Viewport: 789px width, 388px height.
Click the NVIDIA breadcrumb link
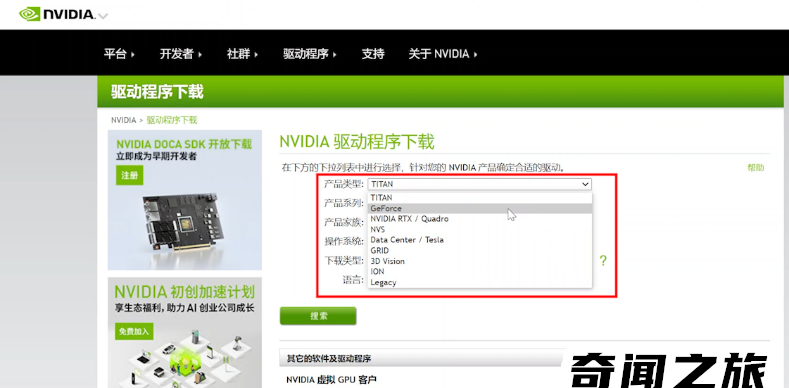(123, 120)
